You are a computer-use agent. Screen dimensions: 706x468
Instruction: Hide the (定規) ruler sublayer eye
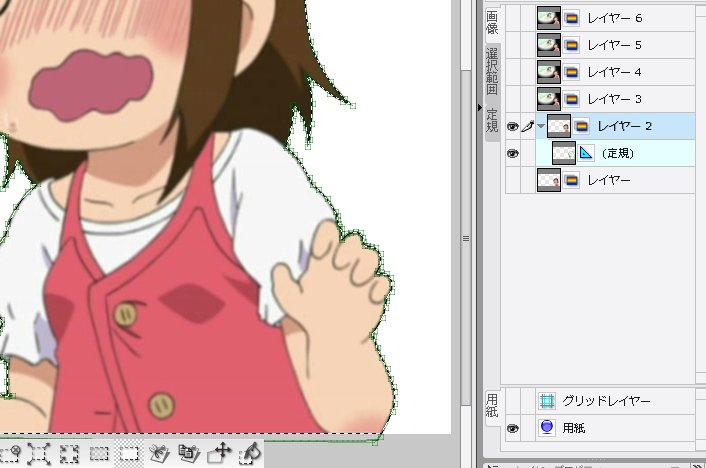[x=513, y=154]
